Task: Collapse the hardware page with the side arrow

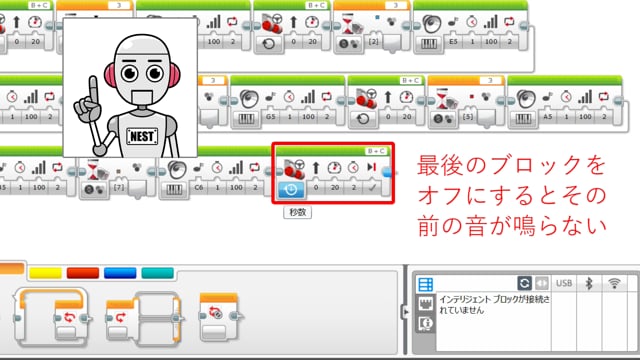Action: [x=405, y=312]
